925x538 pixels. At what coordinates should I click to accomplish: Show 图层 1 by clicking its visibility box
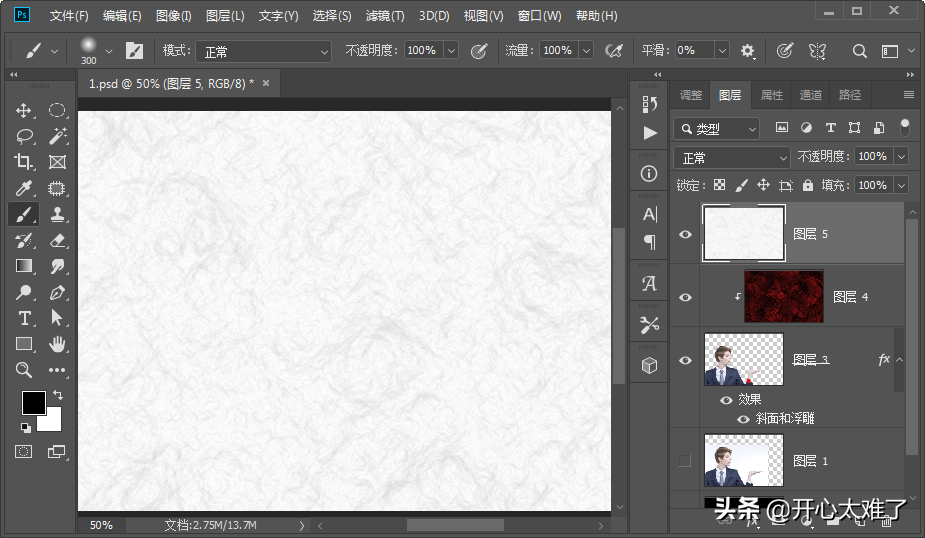(685, 460)
